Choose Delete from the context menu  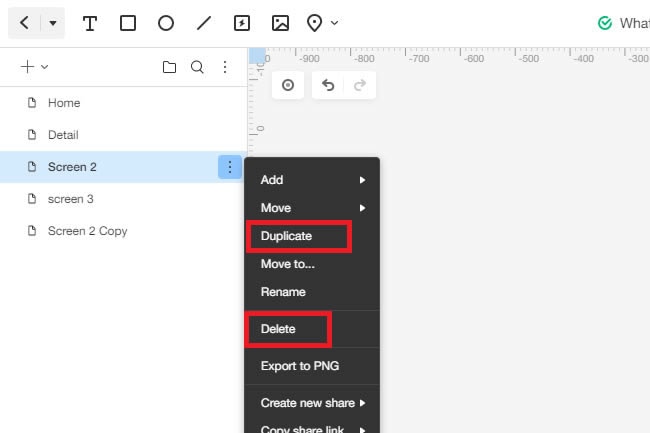point(312,329)
